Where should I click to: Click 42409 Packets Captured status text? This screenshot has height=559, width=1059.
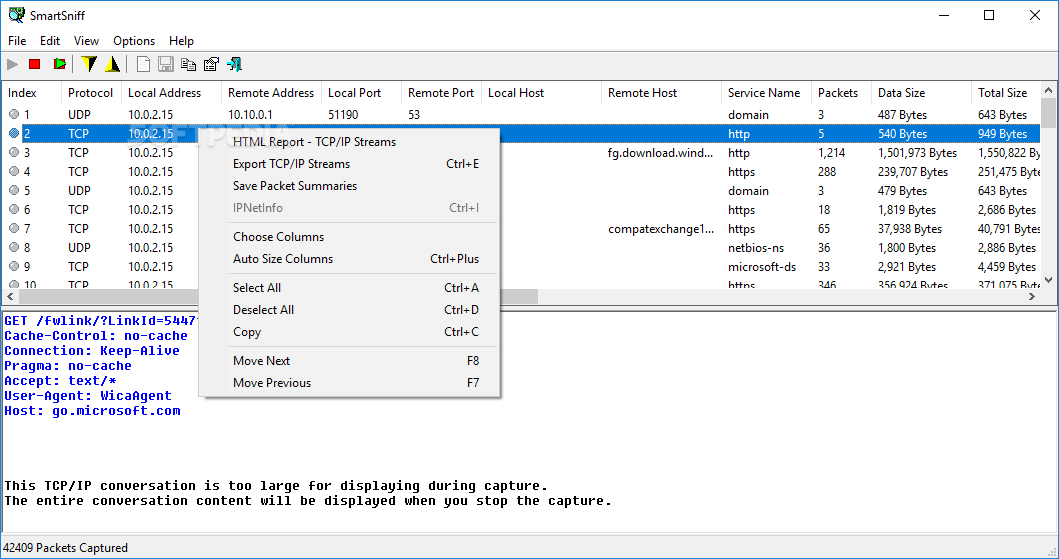[66, 548]
